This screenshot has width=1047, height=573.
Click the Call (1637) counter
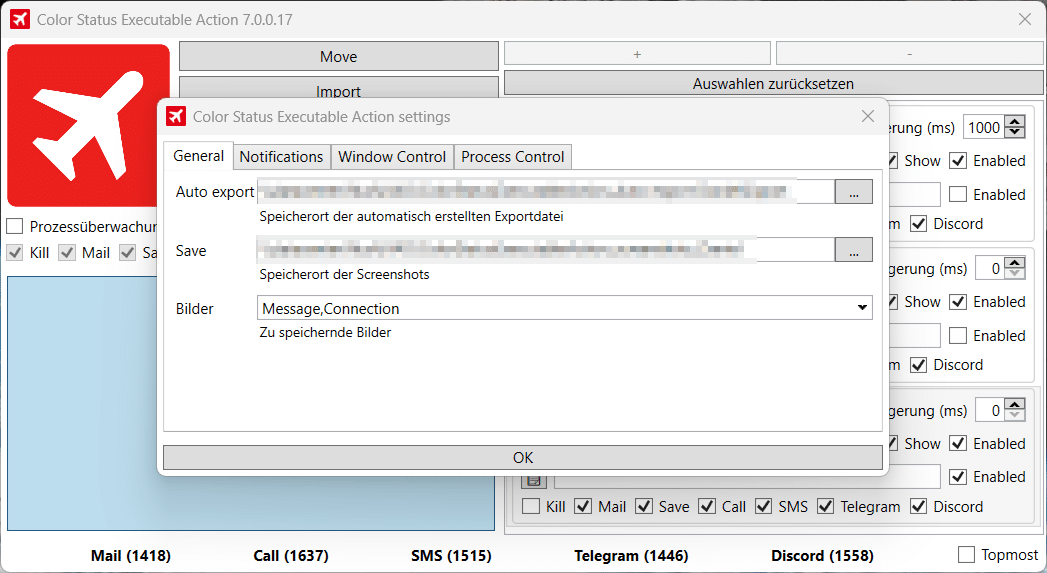[x=291, y=556]
